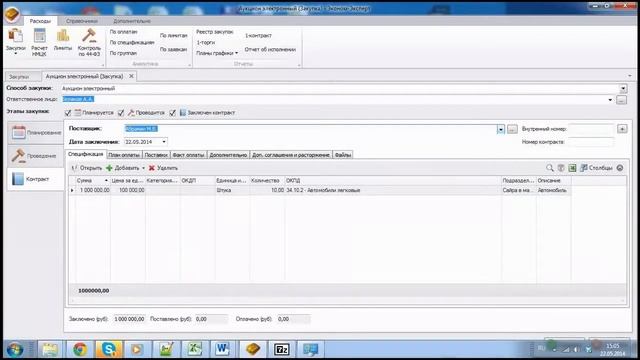Image resolution: width=640 pixels, height=360 pixels.
Task: Open the tab list arrow at far right
Action: [x=629, y=76]
